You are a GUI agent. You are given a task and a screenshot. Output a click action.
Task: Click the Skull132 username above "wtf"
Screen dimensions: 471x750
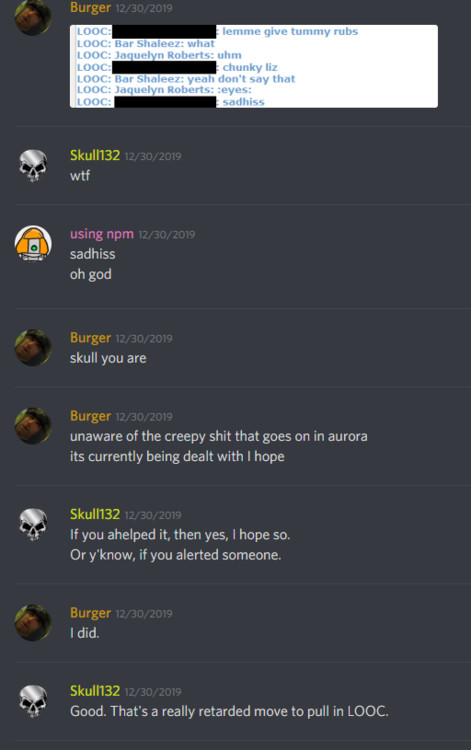pos(95,155)
